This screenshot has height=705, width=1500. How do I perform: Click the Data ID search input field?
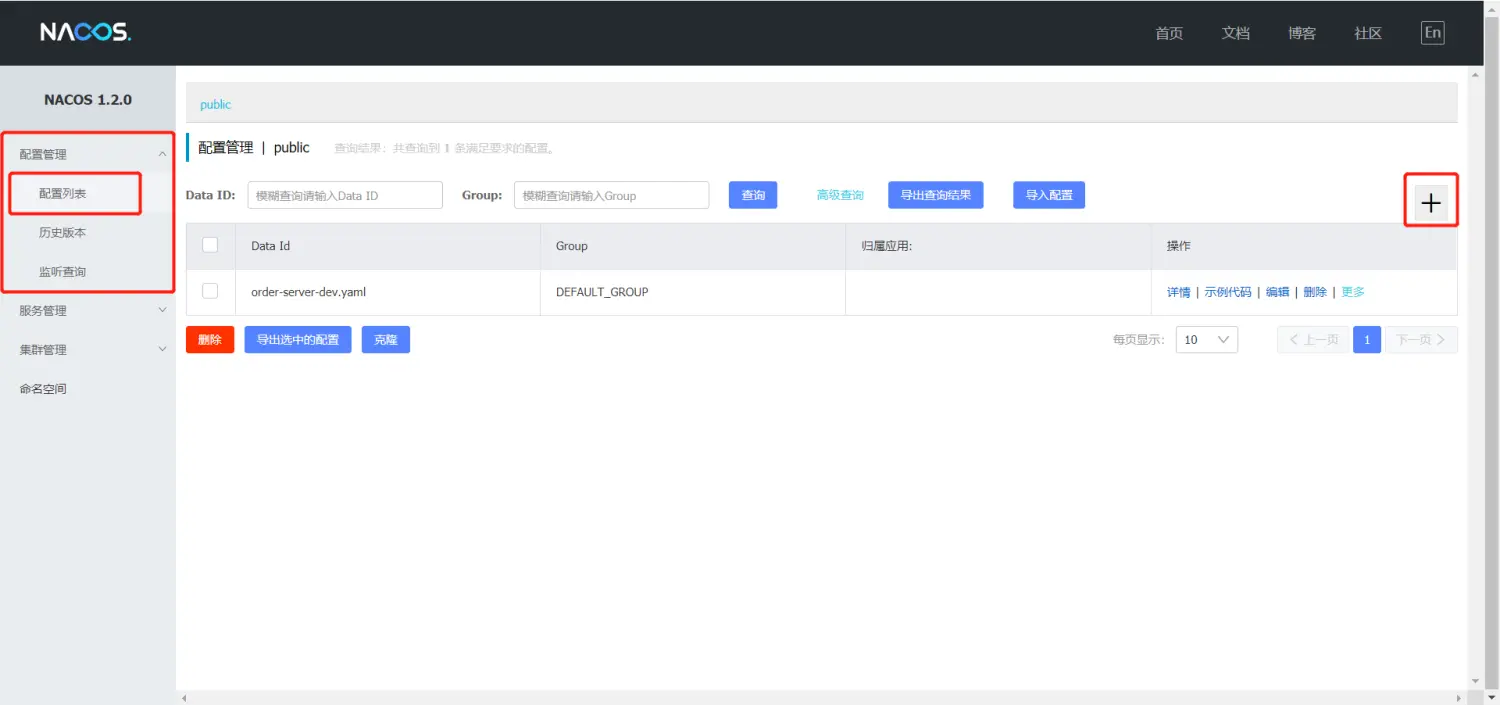344,196
